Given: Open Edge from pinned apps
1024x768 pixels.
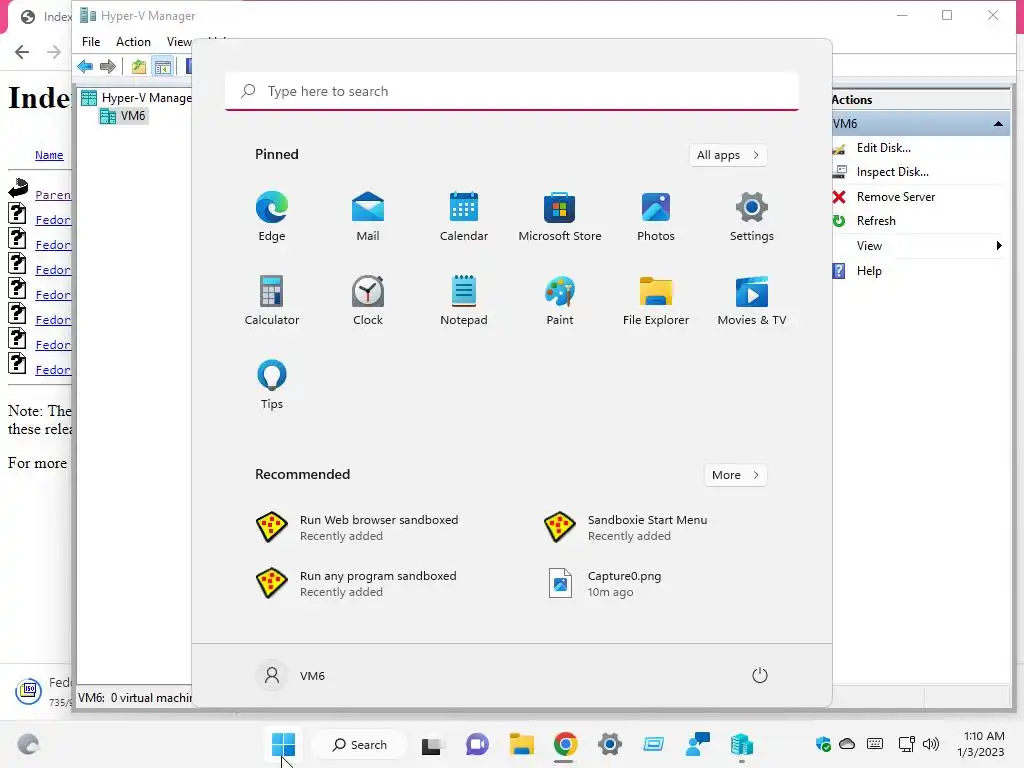Looking at the screenshot, I should pyautogui.click(x=272, y=216).
